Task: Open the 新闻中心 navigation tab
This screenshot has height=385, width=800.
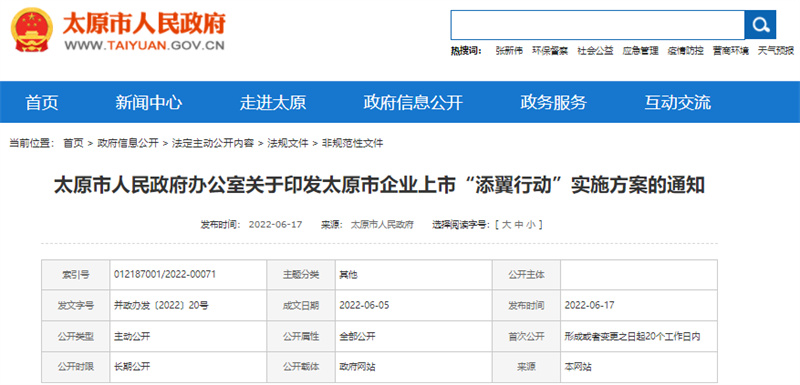Action: click(x=148, y=102)
